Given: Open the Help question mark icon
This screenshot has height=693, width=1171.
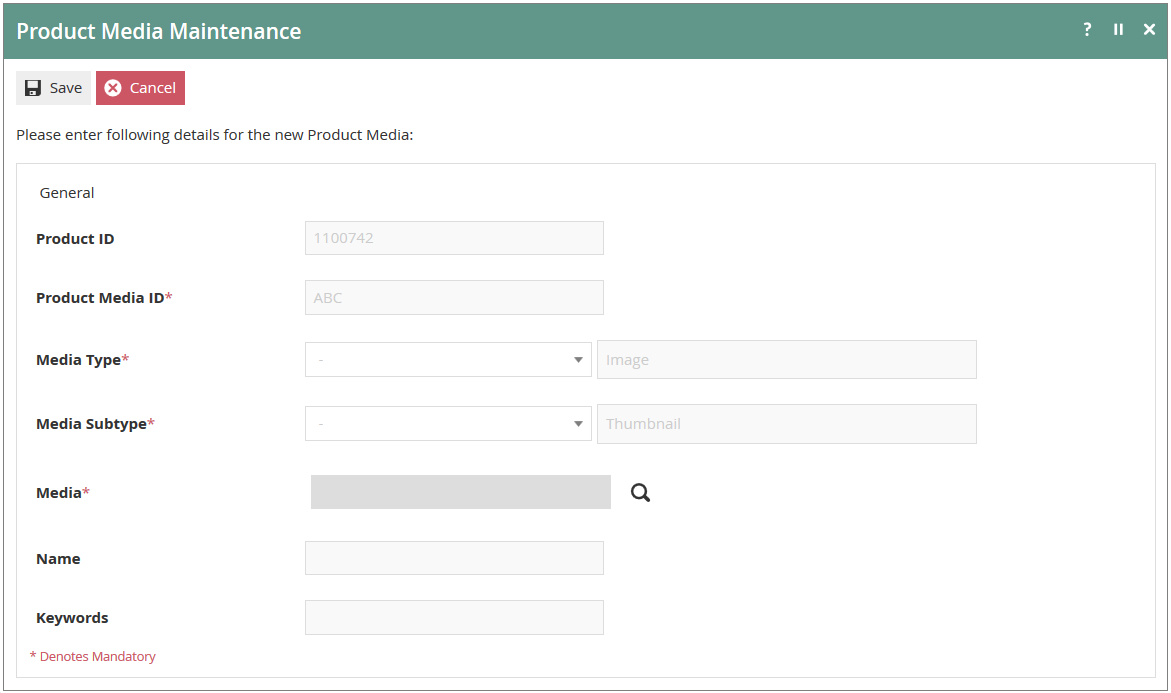Looking at the screenshot, I should [1087, 30].
